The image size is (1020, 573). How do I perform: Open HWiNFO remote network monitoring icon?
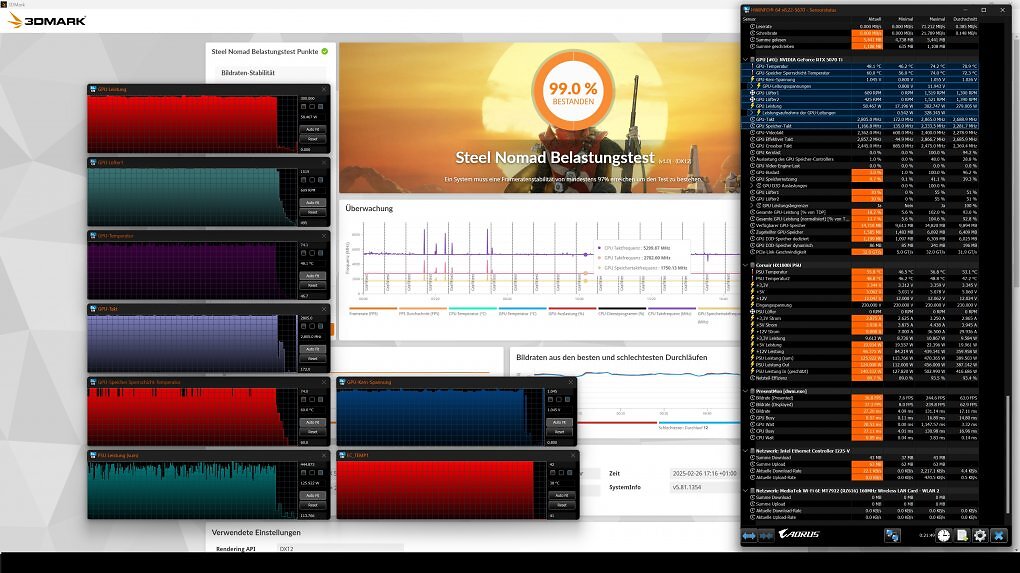coord(892,535)
